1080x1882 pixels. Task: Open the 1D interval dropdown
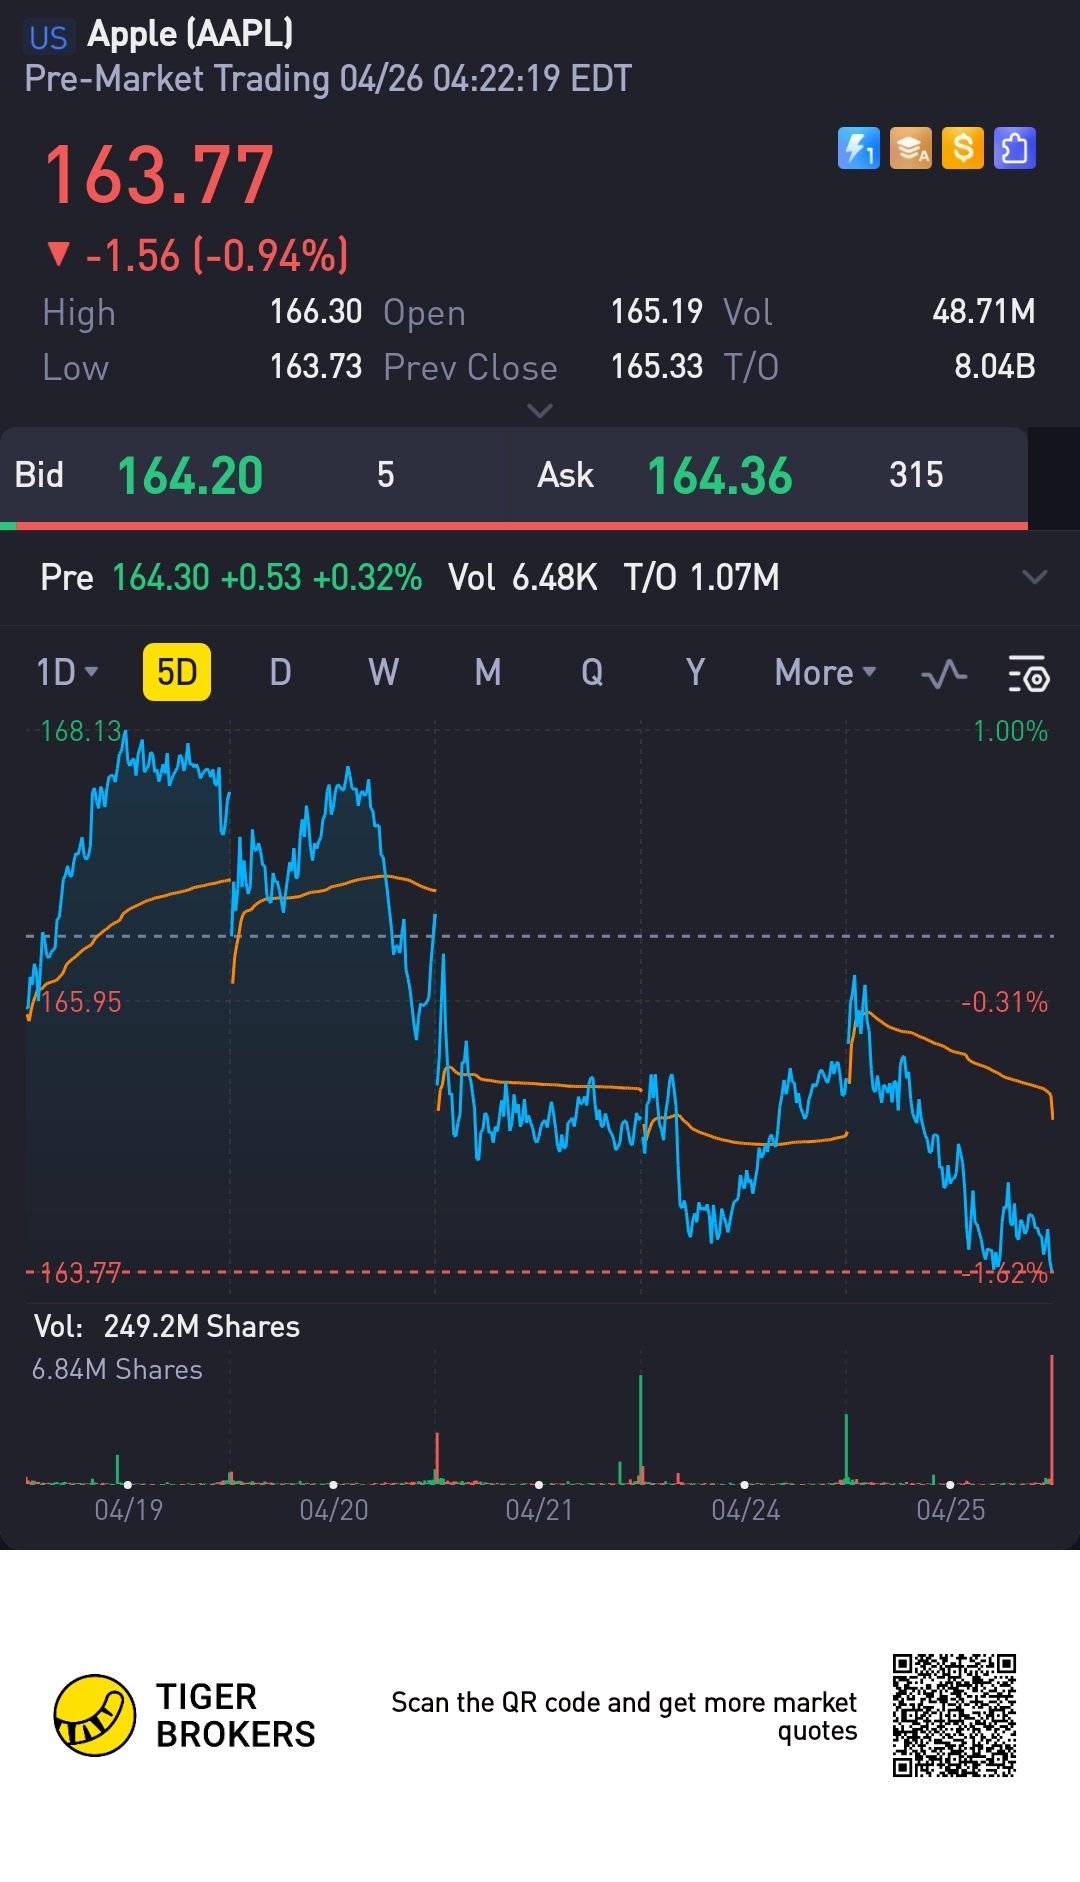[x=67, y=672]
